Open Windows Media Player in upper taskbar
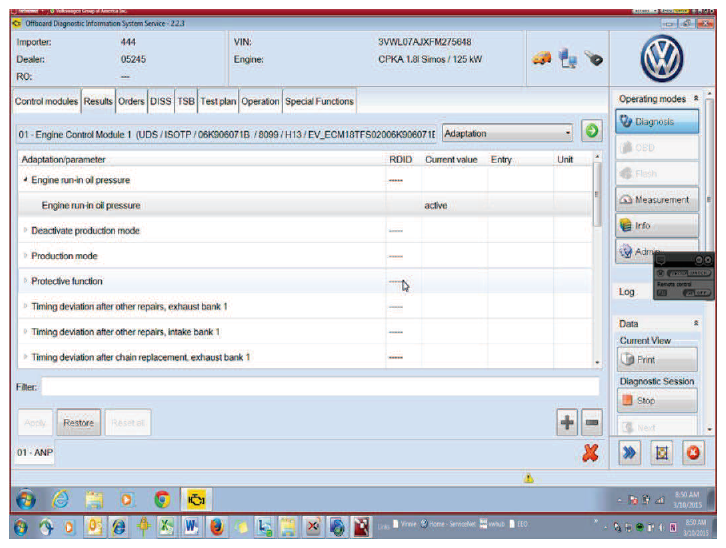Viewport: 726px width, 548px height. (127, 500)
